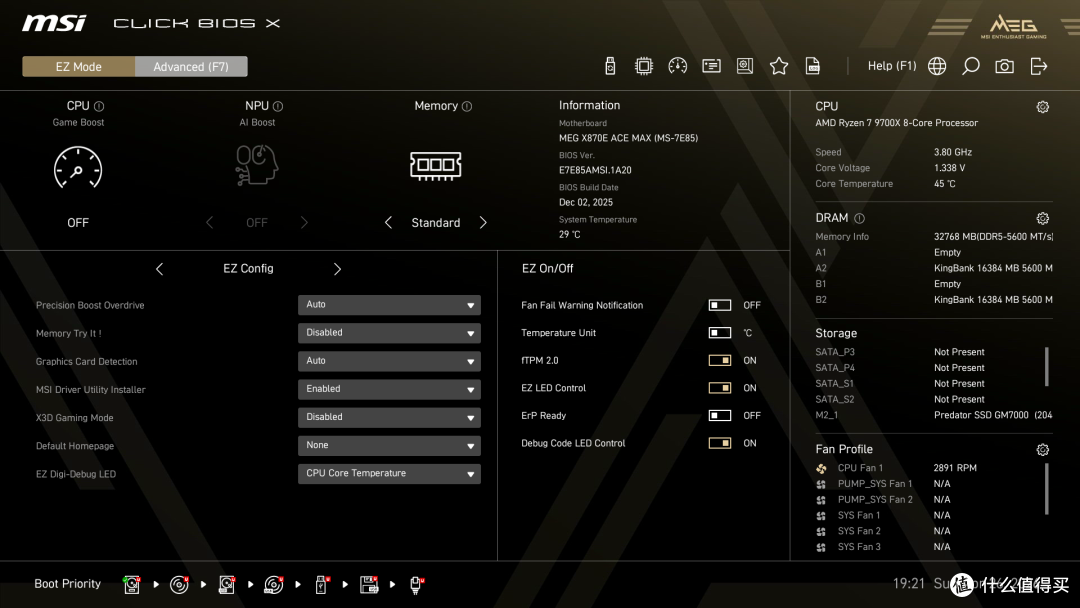Go to previous EZ Config page arrow
Viewport: 1080px width, 608px height.
coord(159,269)
